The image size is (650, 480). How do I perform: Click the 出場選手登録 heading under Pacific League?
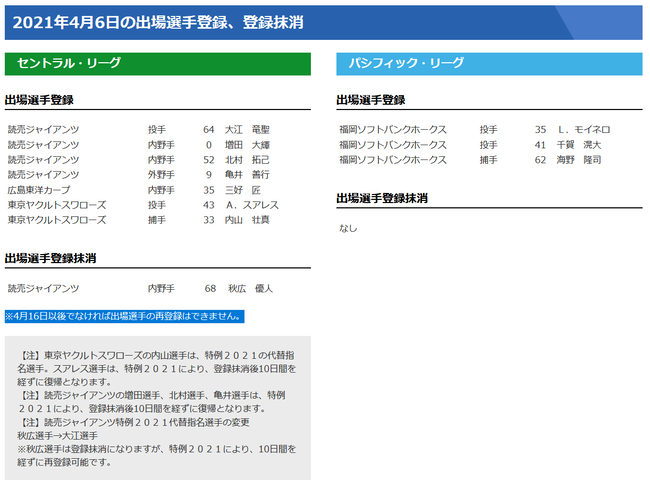371,100
